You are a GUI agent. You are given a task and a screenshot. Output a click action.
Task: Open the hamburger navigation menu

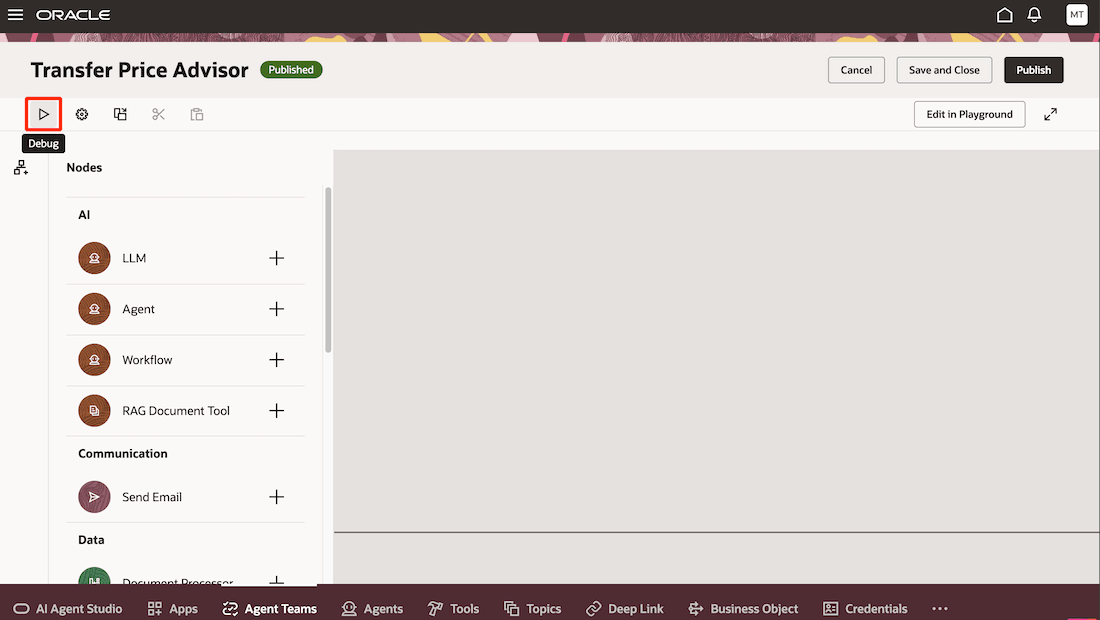pos(15,15)
